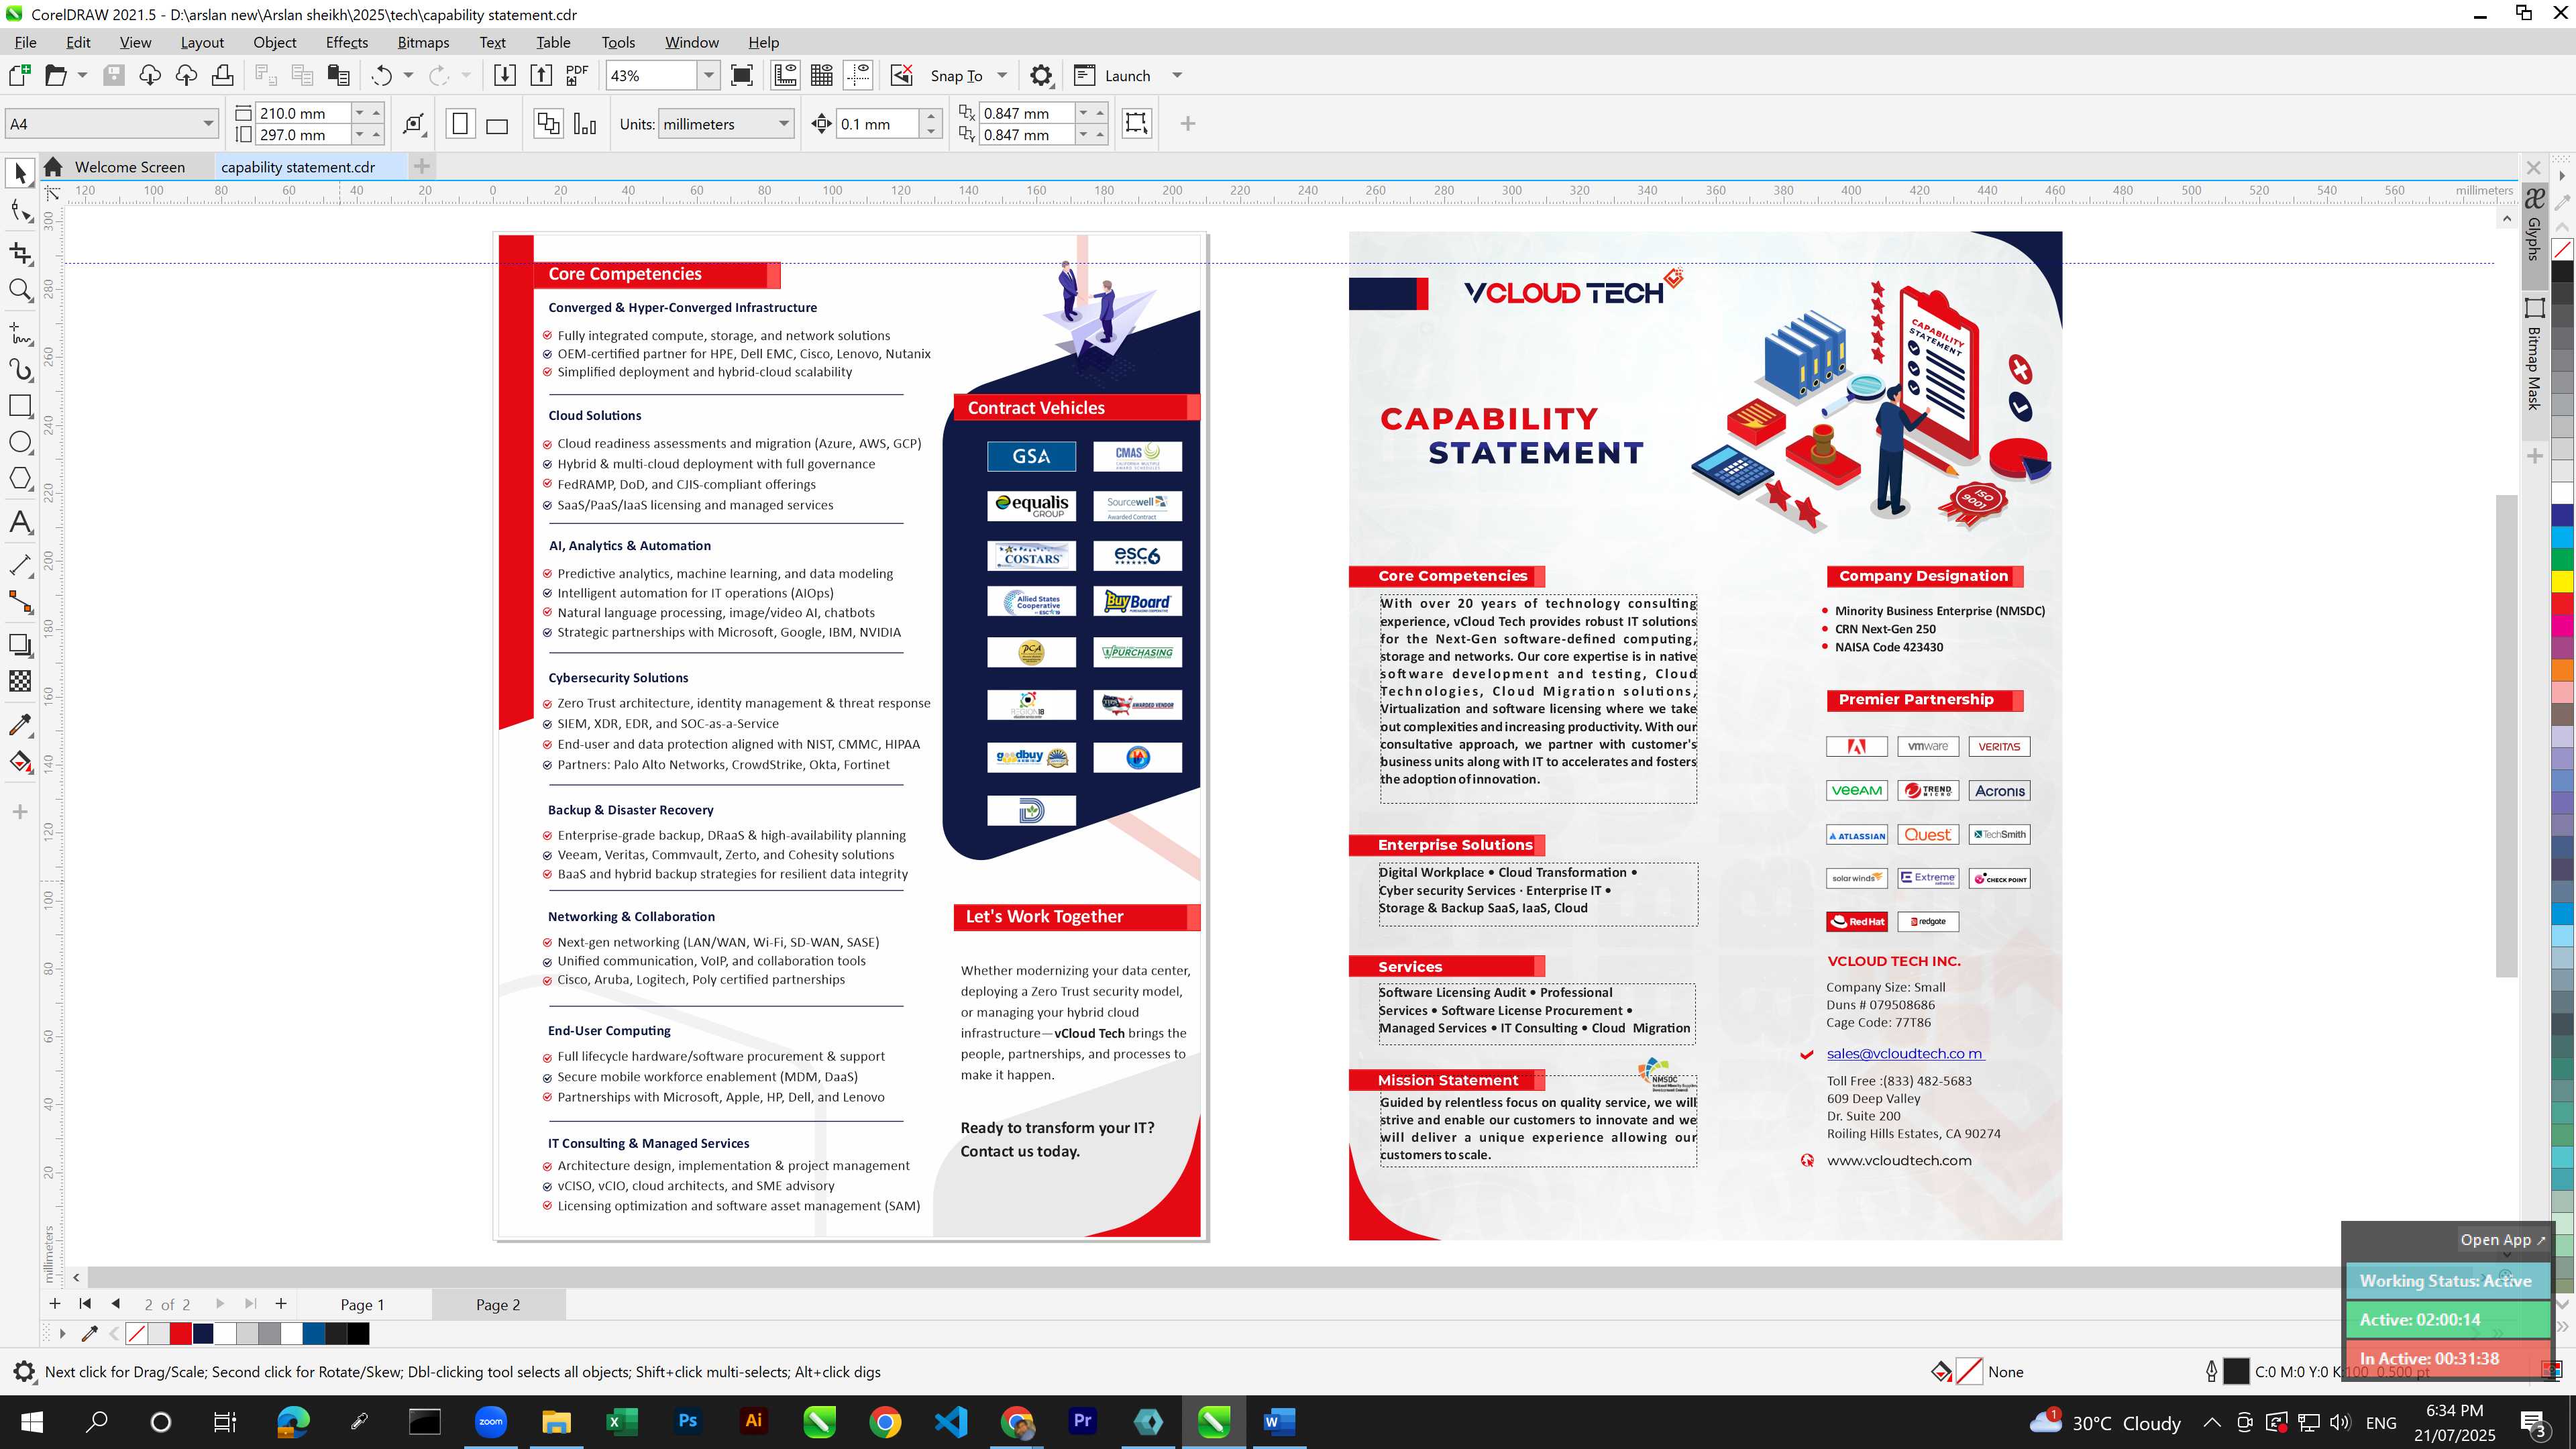Add a new page after current
Screen dimensions: 2576x1449
click(281, 1304)
